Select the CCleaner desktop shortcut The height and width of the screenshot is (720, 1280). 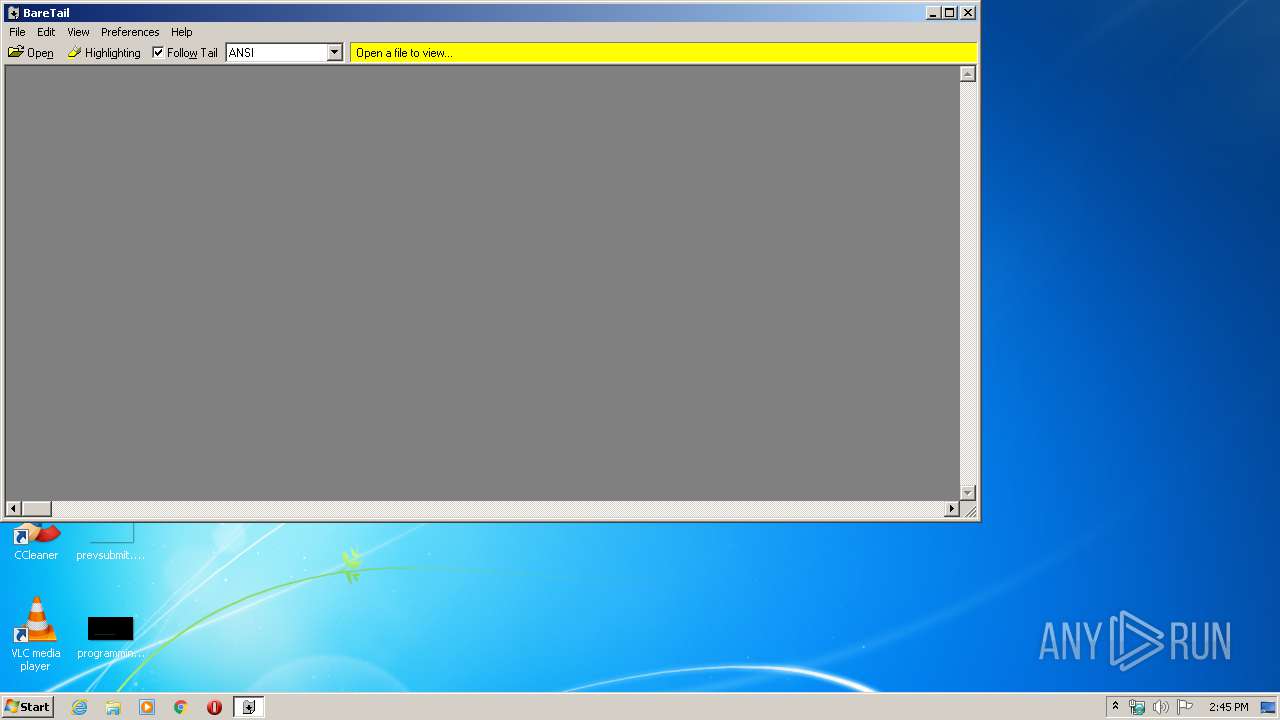[36, 542]
